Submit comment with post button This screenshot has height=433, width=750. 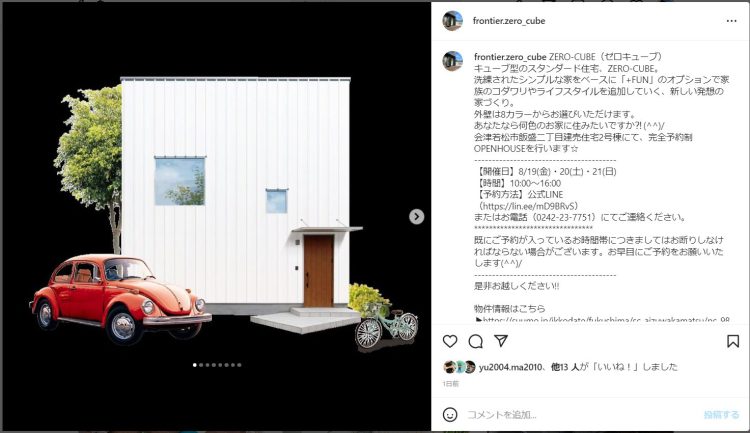pyautogui.click(x=721, y=415)
